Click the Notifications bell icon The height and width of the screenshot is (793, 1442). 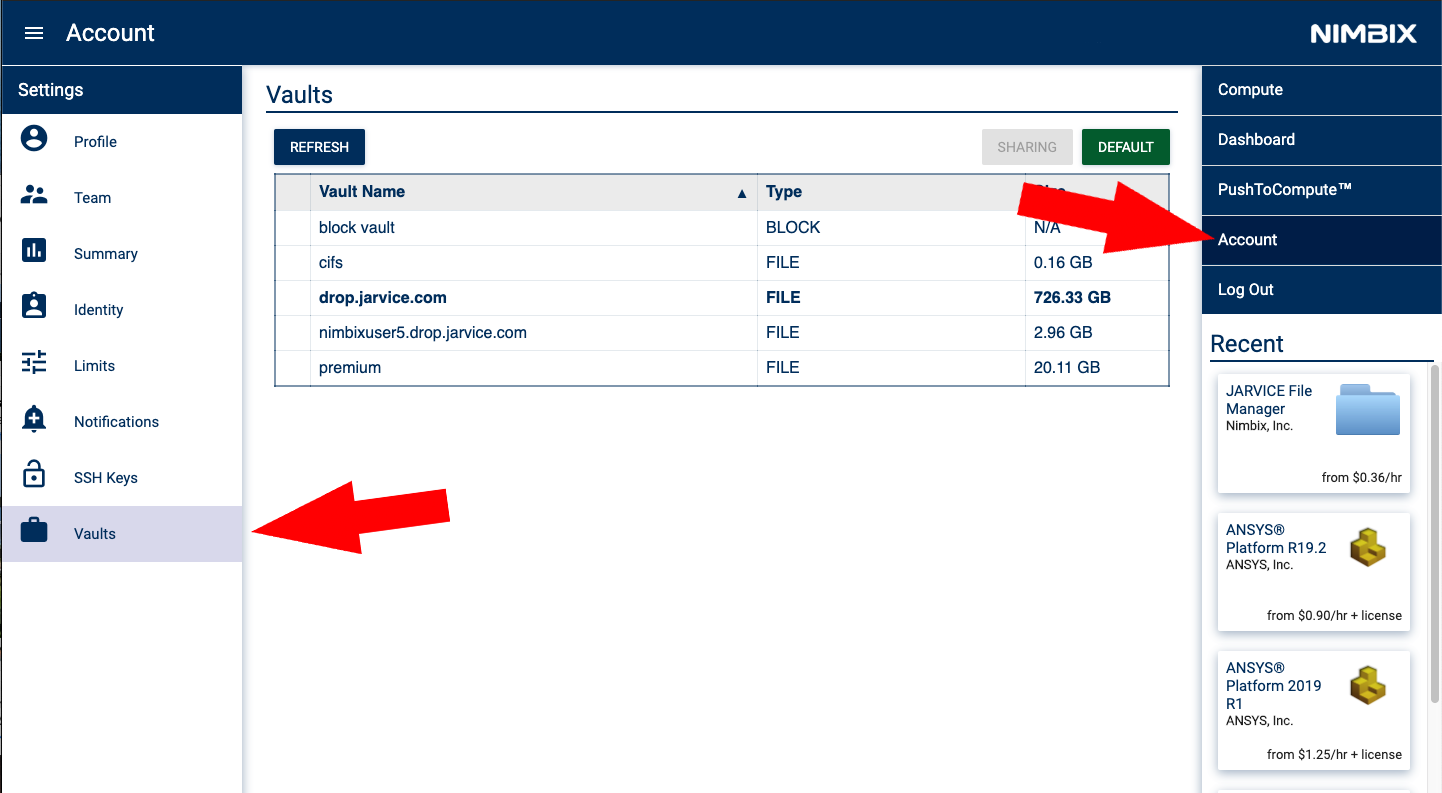[34, 419]
